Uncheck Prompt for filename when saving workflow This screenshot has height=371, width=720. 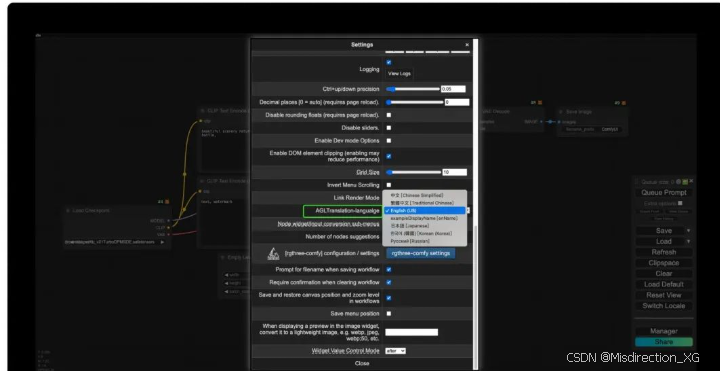point(389,270)
